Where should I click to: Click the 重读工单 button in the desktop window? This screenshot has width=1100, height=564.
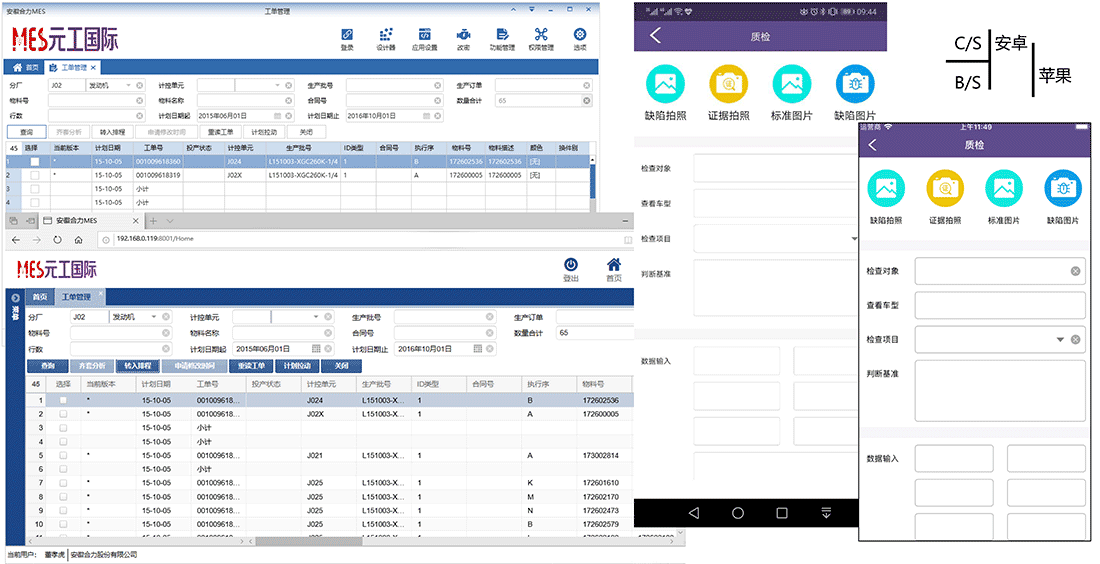(220, 132)
